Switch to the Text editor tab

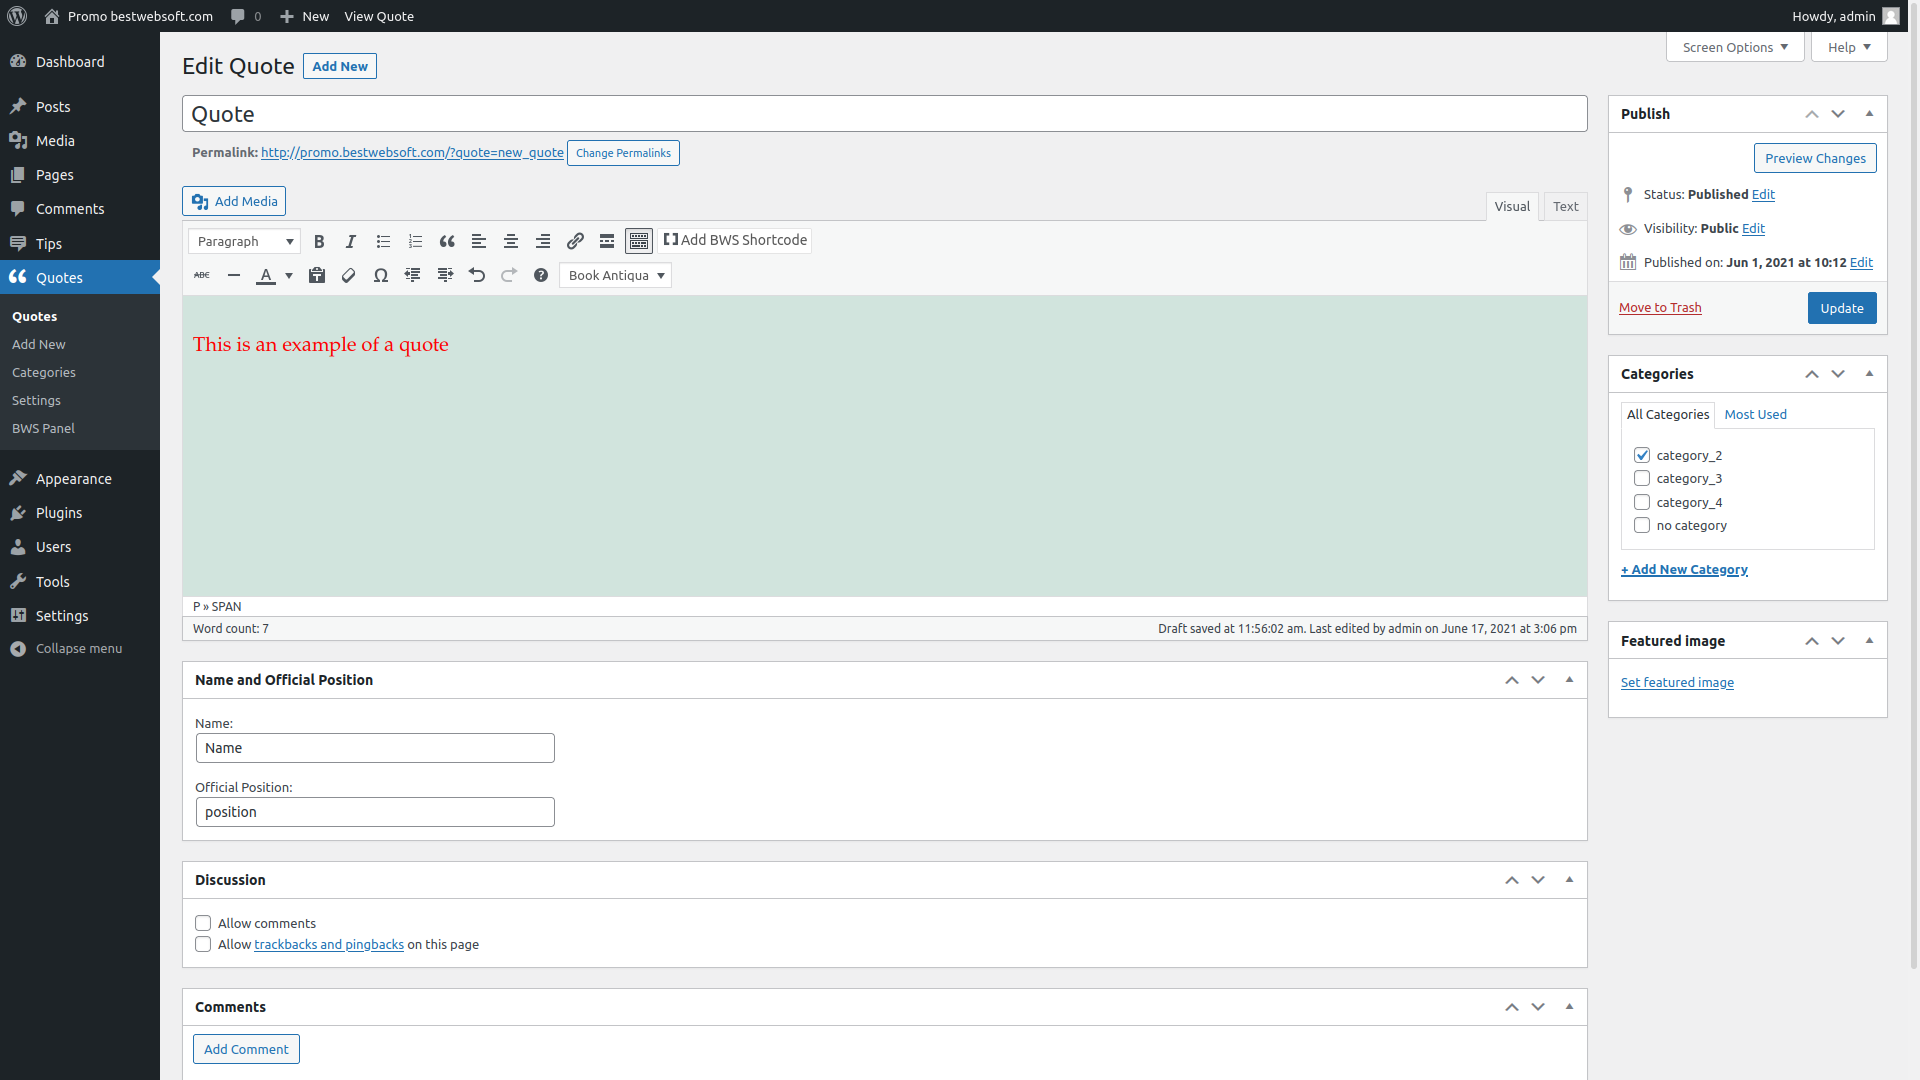[x=1565, y=206]
